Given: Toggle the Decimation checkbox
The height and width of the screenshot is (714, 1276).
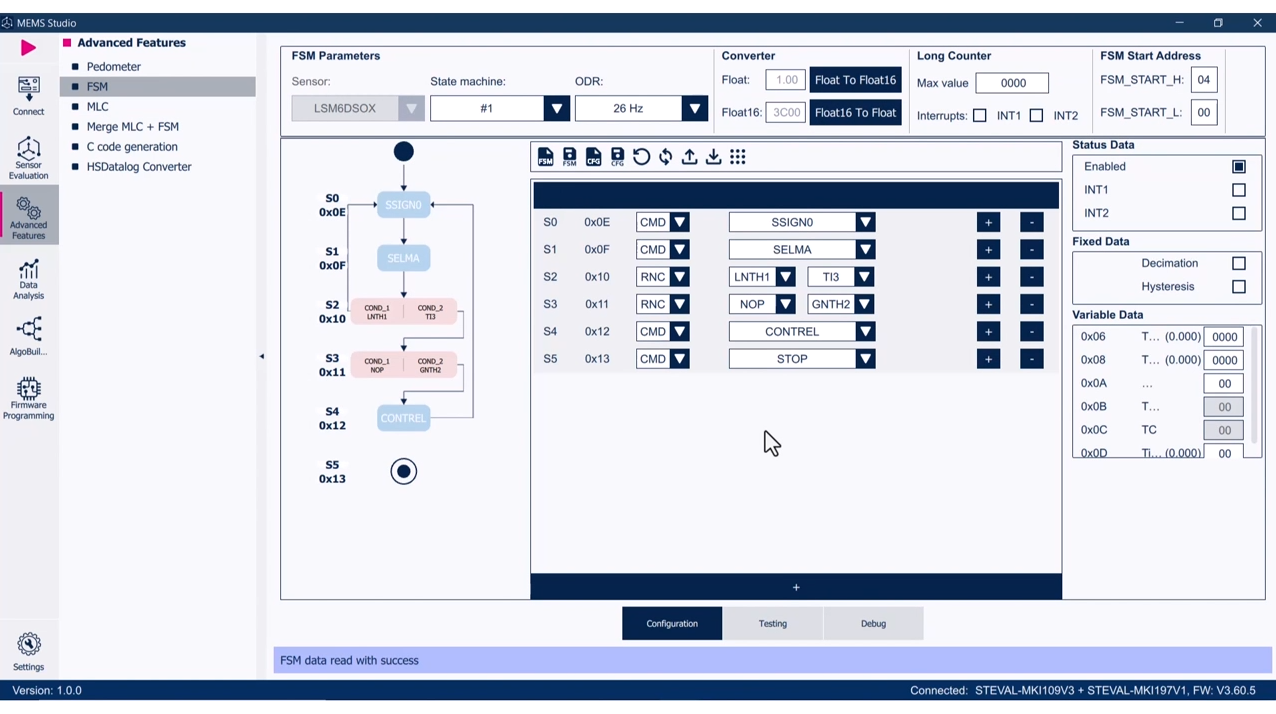Looking at the screenshot, I should 1239,263.
